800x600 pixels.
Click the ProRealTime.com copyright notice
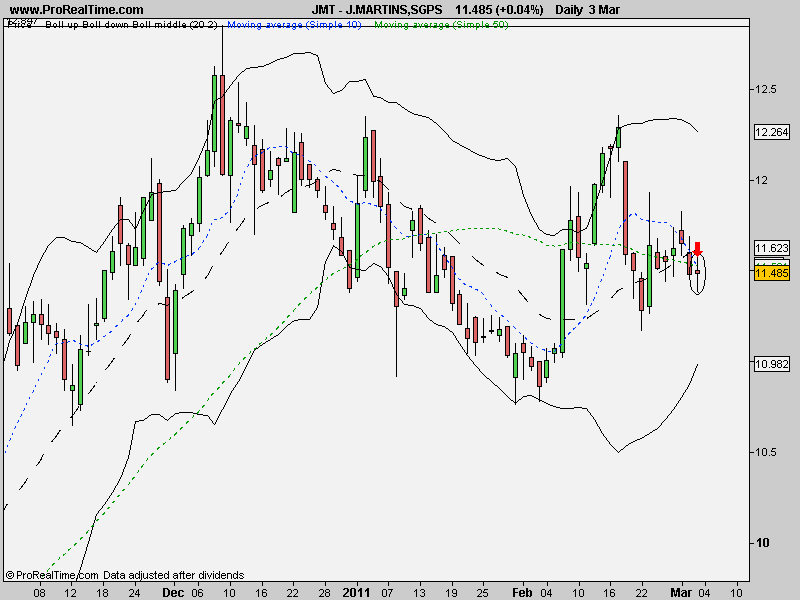coord(52,575)
